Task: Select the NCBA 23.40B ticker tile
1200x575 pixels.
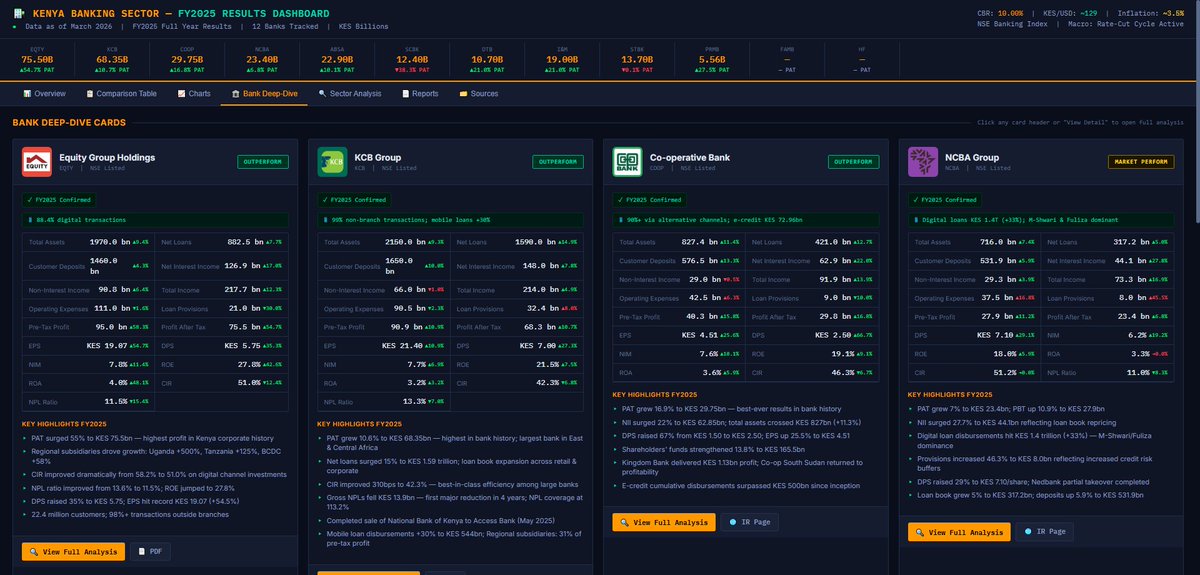Action: [262, 59]
